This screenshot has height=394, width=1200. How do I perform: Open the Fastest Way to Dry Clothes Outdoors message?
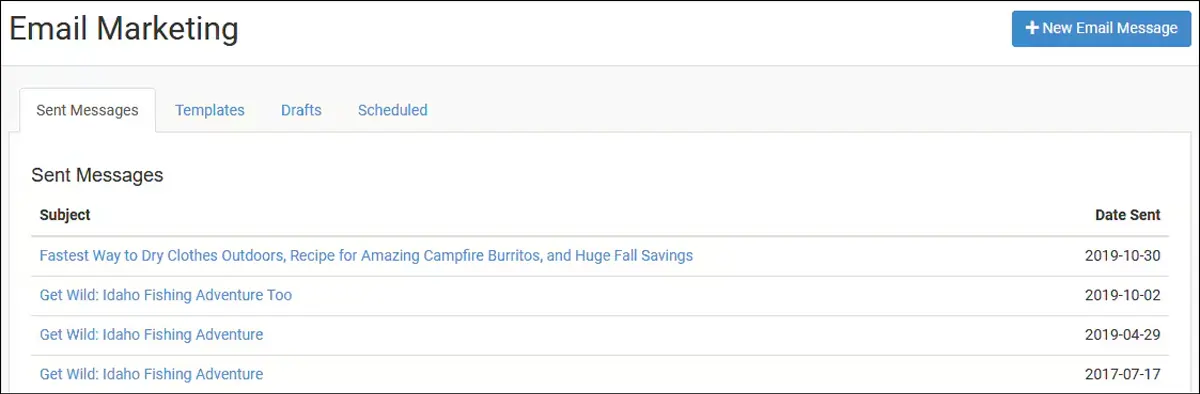coord(366,255)
